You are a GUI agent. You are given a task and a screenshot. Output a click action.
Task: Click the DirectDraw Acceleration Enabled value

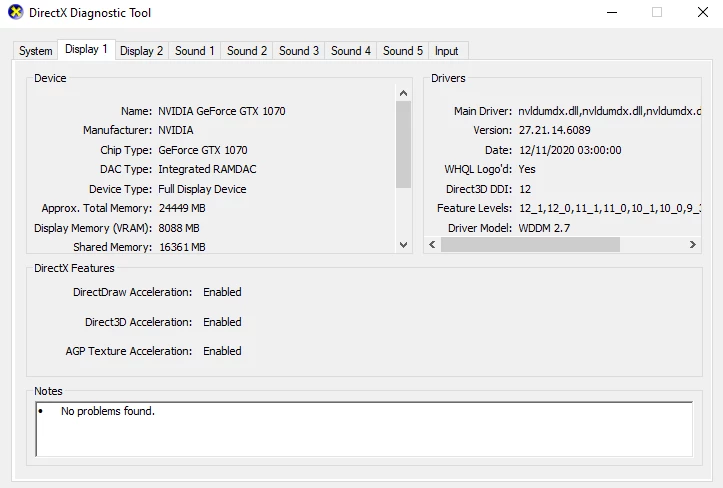point(222,292)
